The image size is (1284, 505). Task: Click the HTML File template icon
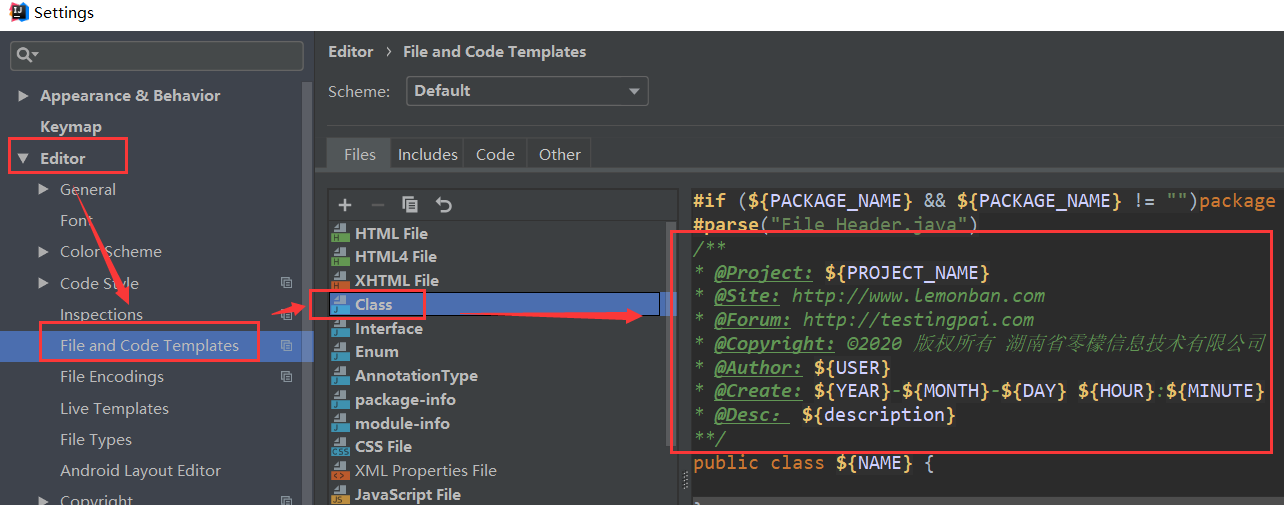(340, 234)
